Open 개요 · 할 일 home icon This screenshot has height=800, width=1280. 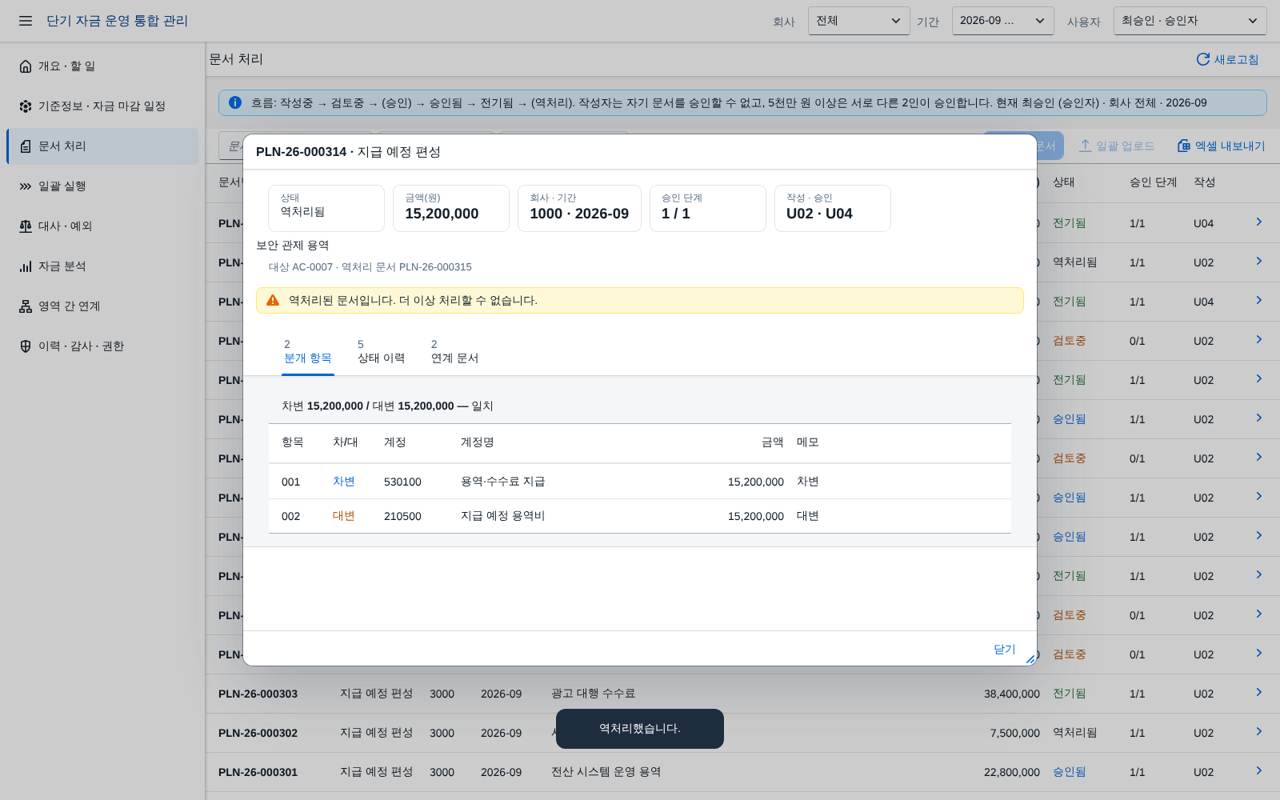[26, 66]
